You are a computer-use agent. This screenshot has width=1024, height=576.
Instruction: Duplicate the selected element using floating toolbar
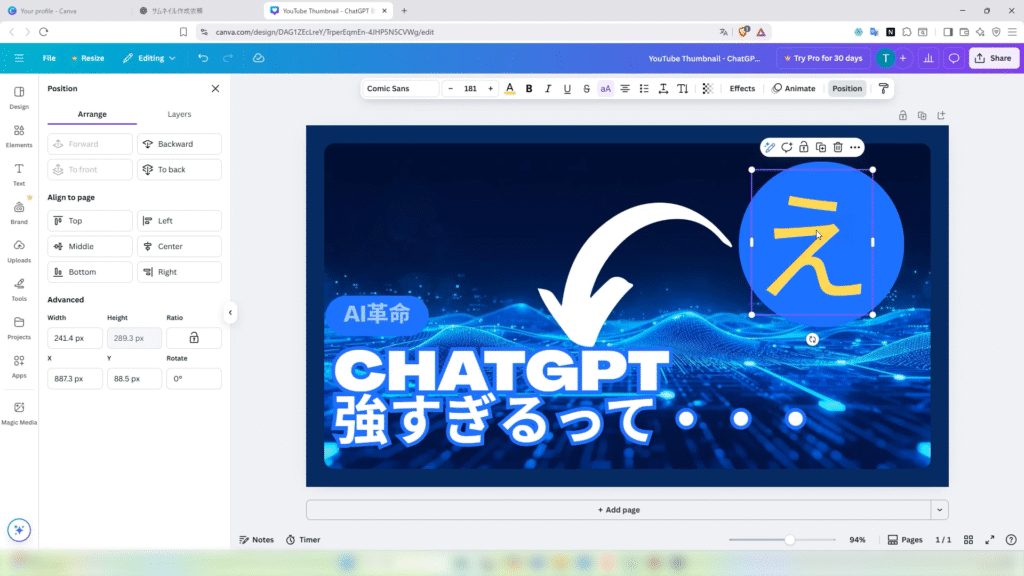[821, 147]
